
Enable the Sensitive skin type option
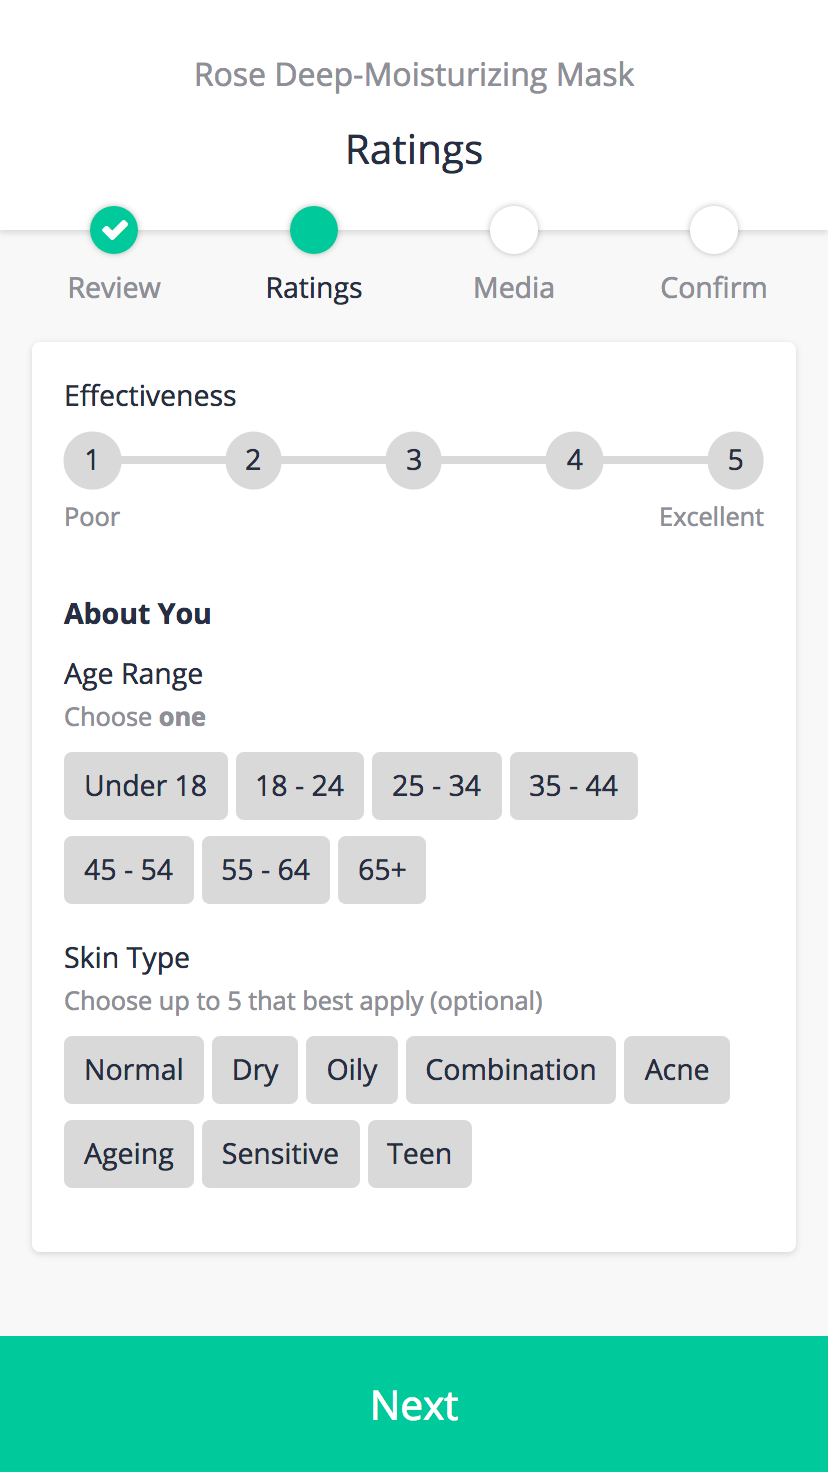281,1154
